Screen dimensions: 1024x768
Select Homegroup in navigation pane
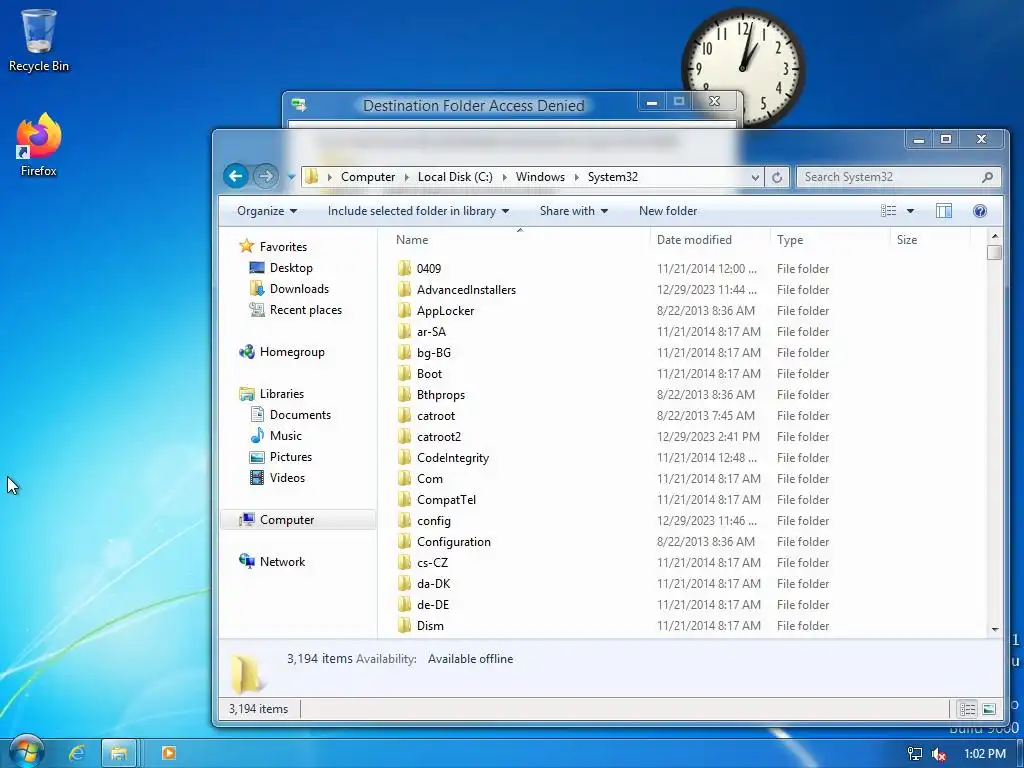(x=281, y=352)
